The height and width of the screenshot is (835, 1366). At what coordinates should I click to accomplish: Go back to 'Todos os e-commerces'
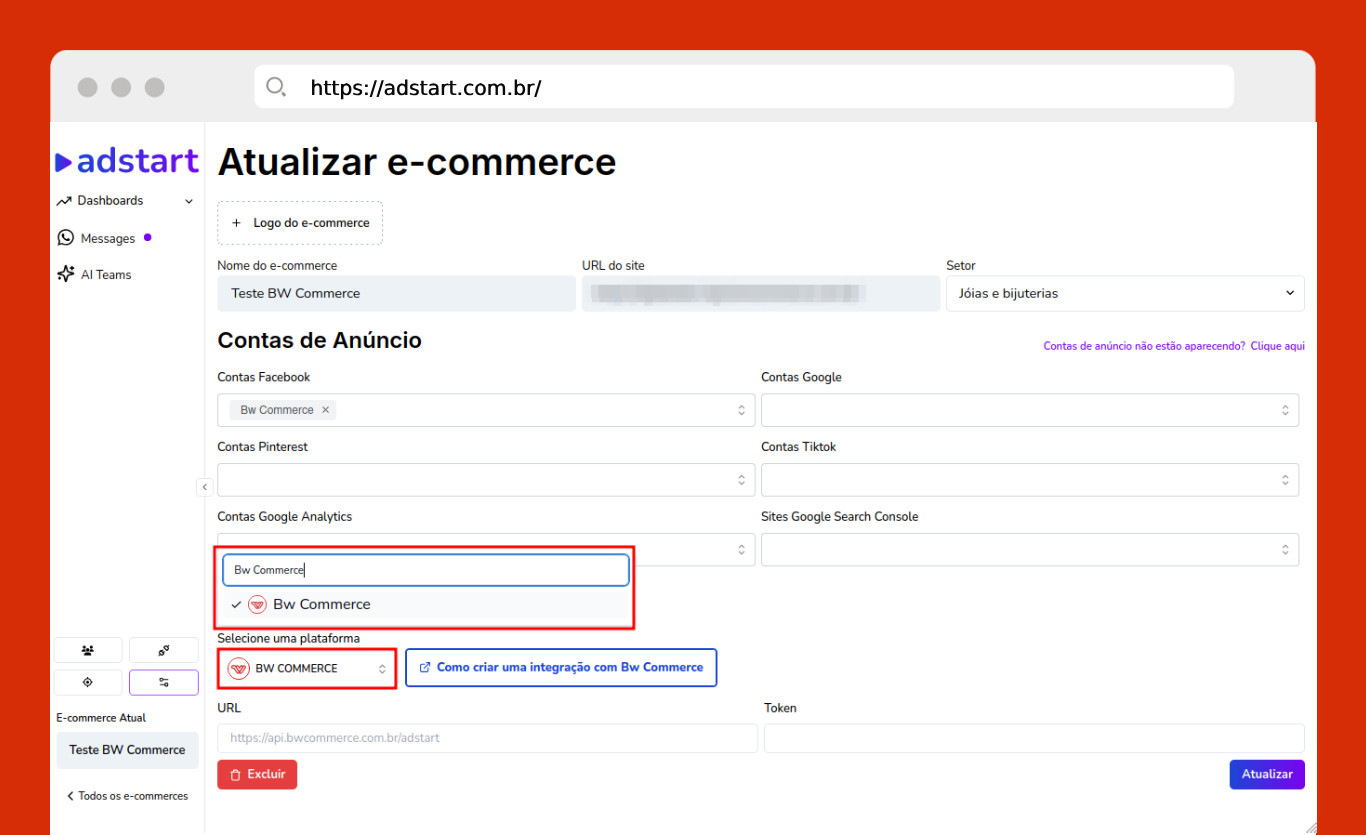[127, 796]
